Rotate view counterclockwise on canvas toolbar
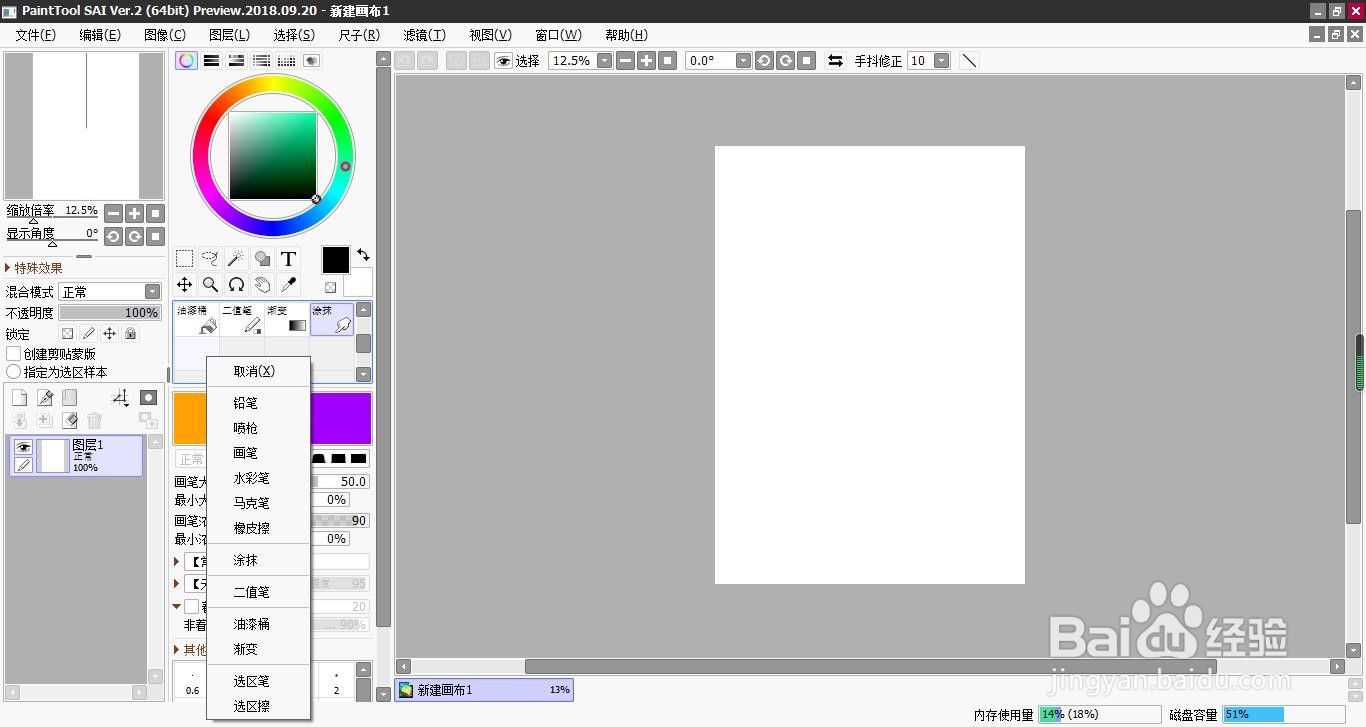The height and width of the screenshot is (727, 1366). click(764, 61)
